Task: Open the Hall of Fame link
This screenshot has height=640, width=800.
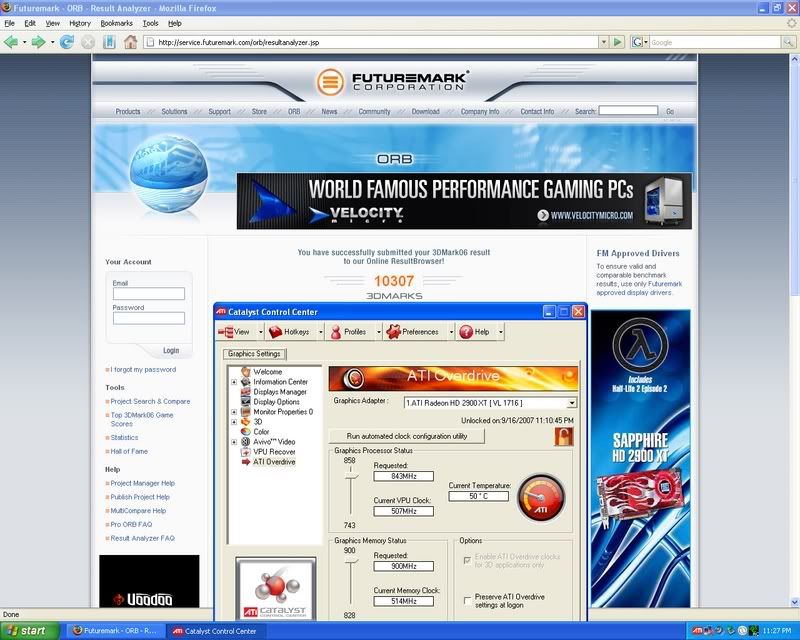Action: point(129,451)
